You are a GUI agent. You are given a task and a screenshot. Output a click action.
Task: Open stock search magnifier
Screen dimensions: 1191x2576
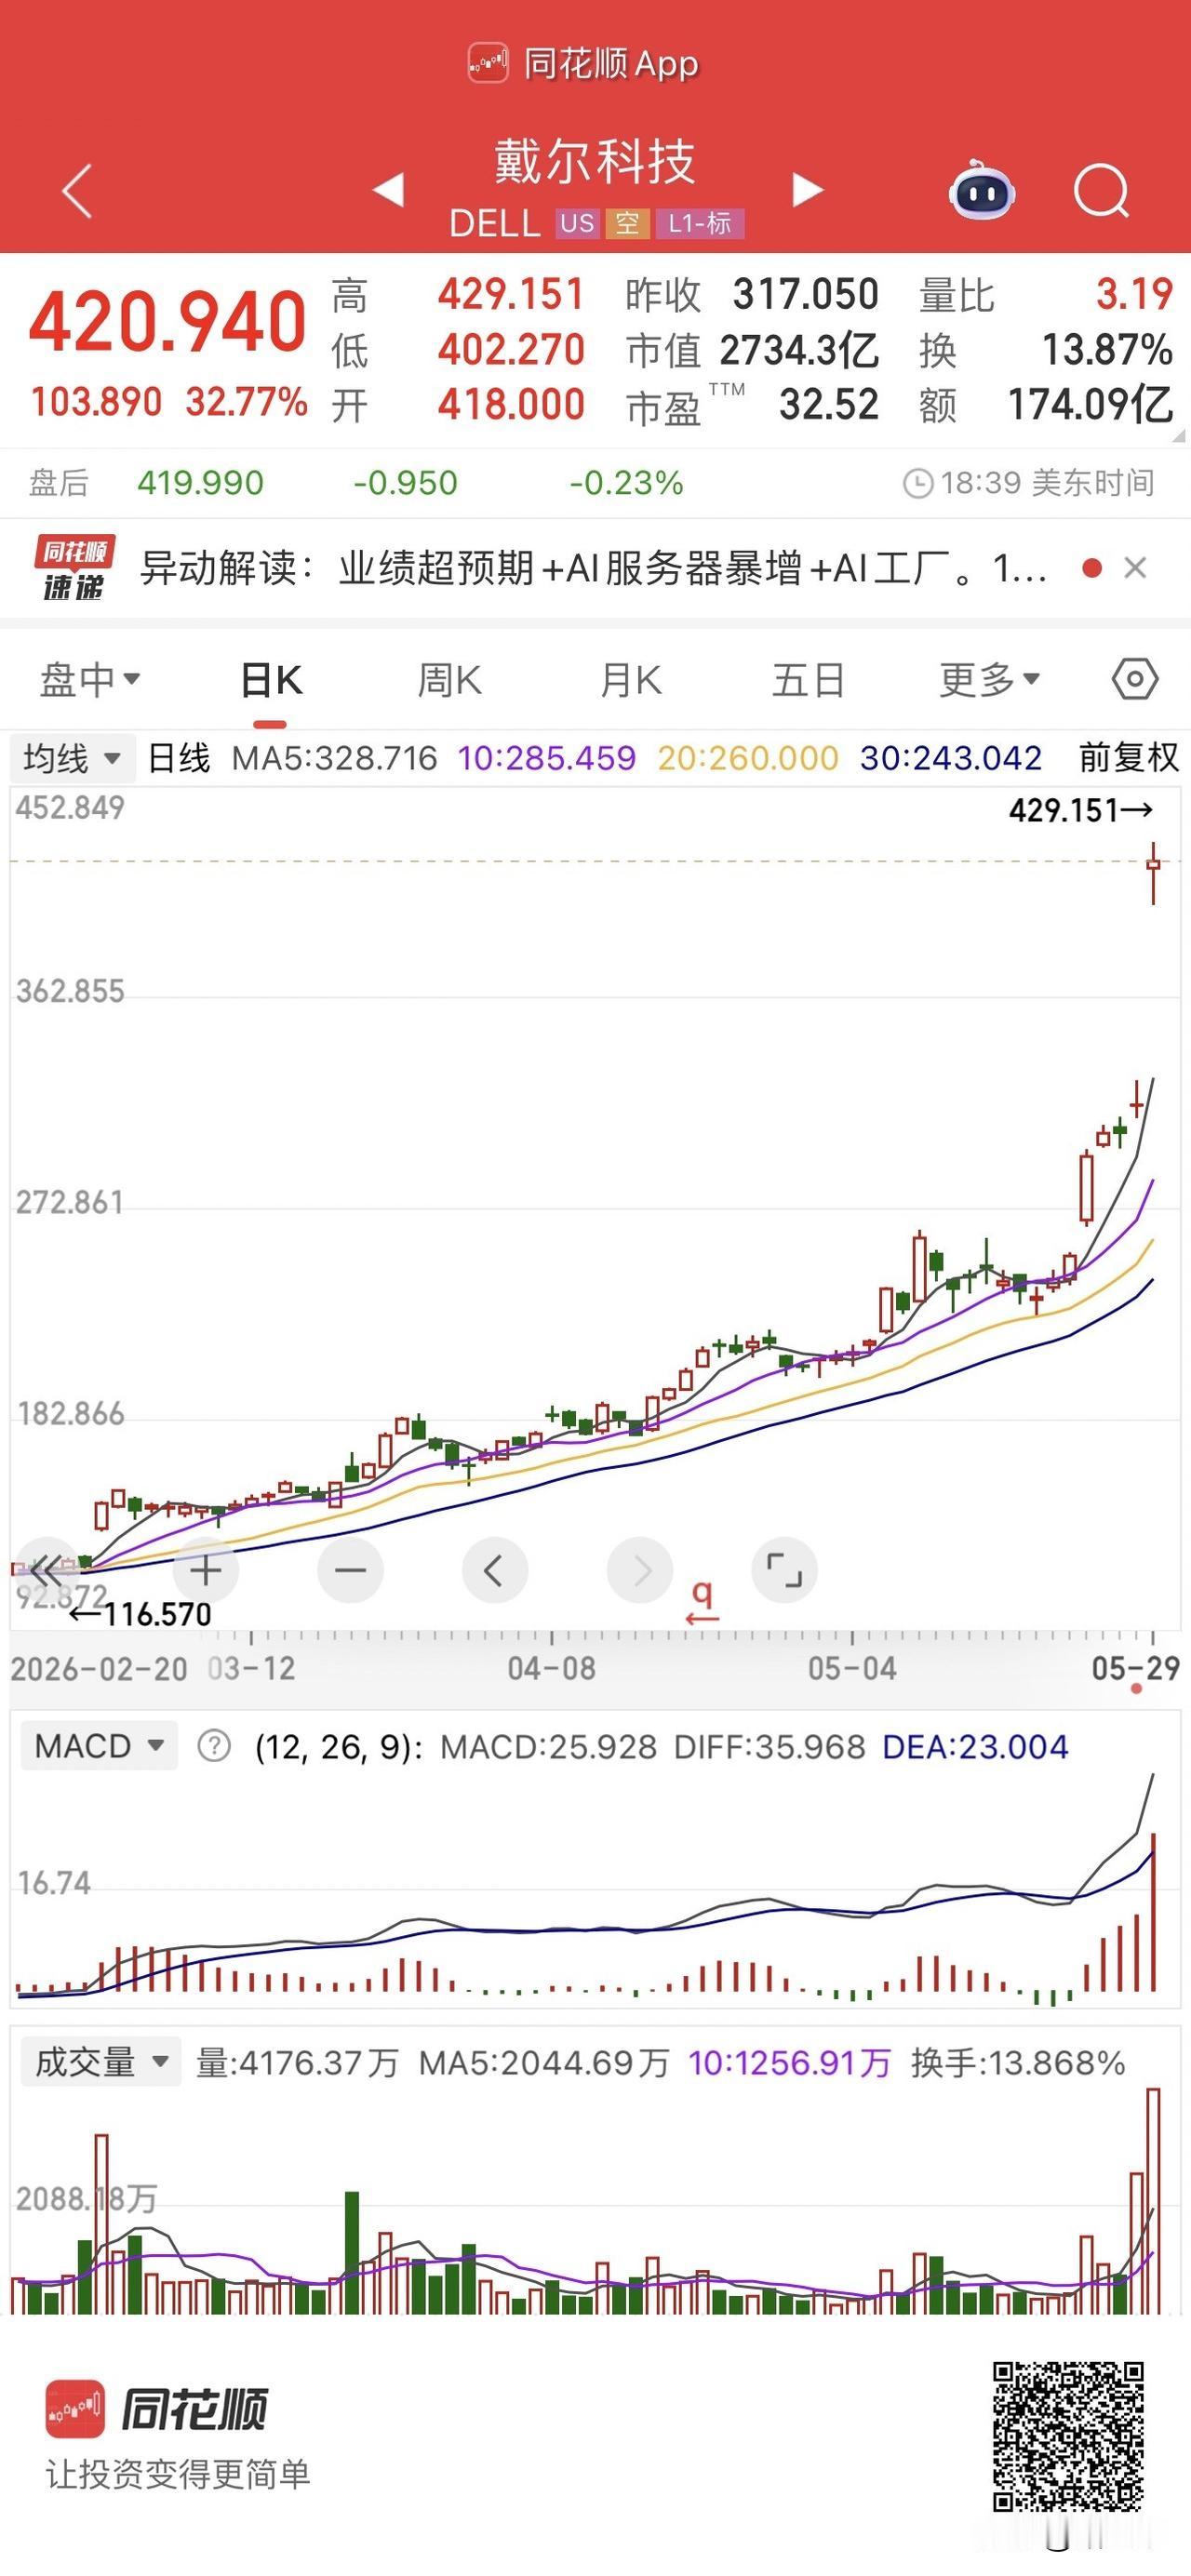(x=1101, y=190)
